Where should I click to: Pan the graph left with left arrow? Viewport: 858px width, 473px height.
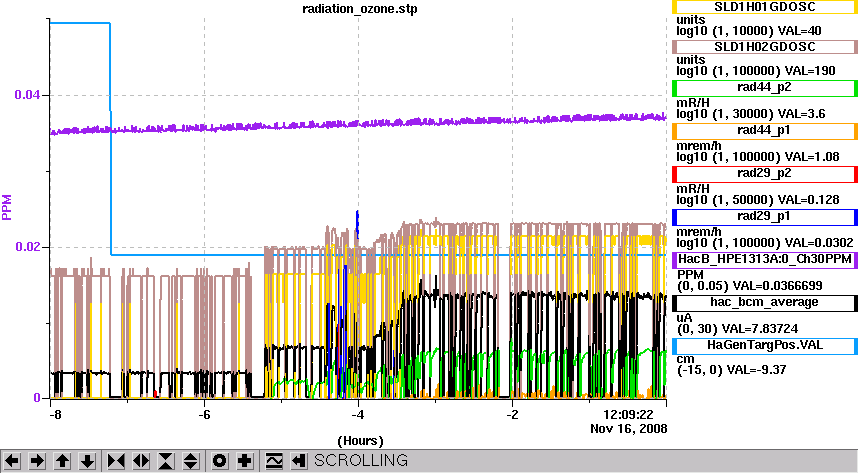point(12,461)
